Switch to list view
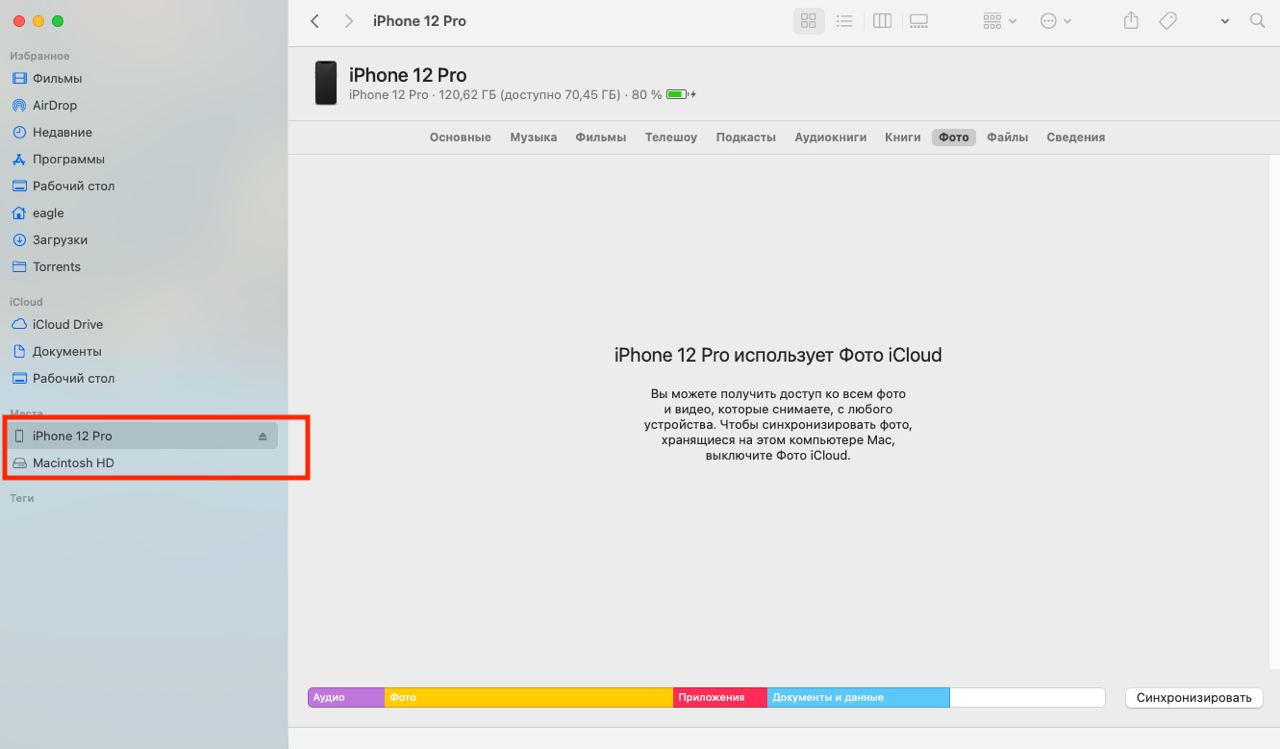The image size is (1280, 749). [845, 21]
